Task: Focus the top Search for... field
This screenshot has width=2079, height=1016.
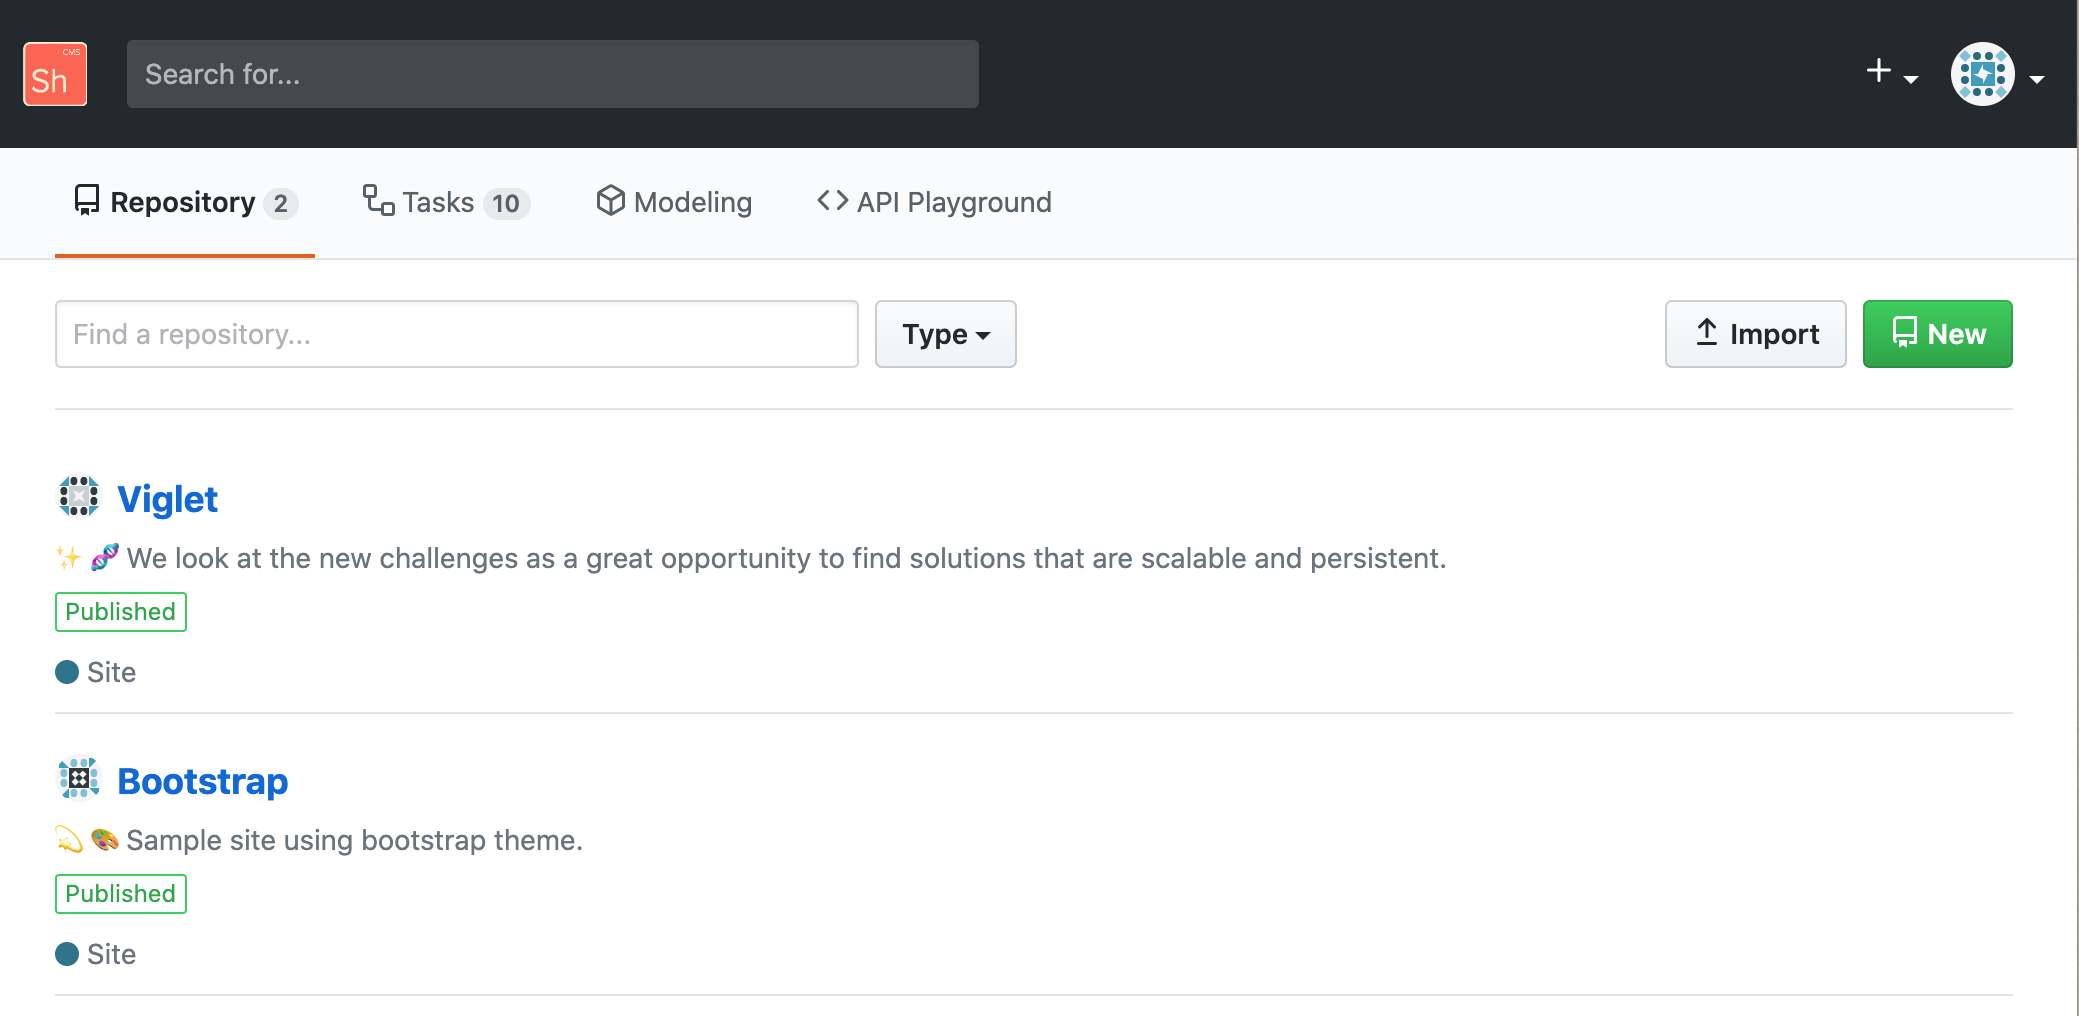Action: tap(552, 74)
